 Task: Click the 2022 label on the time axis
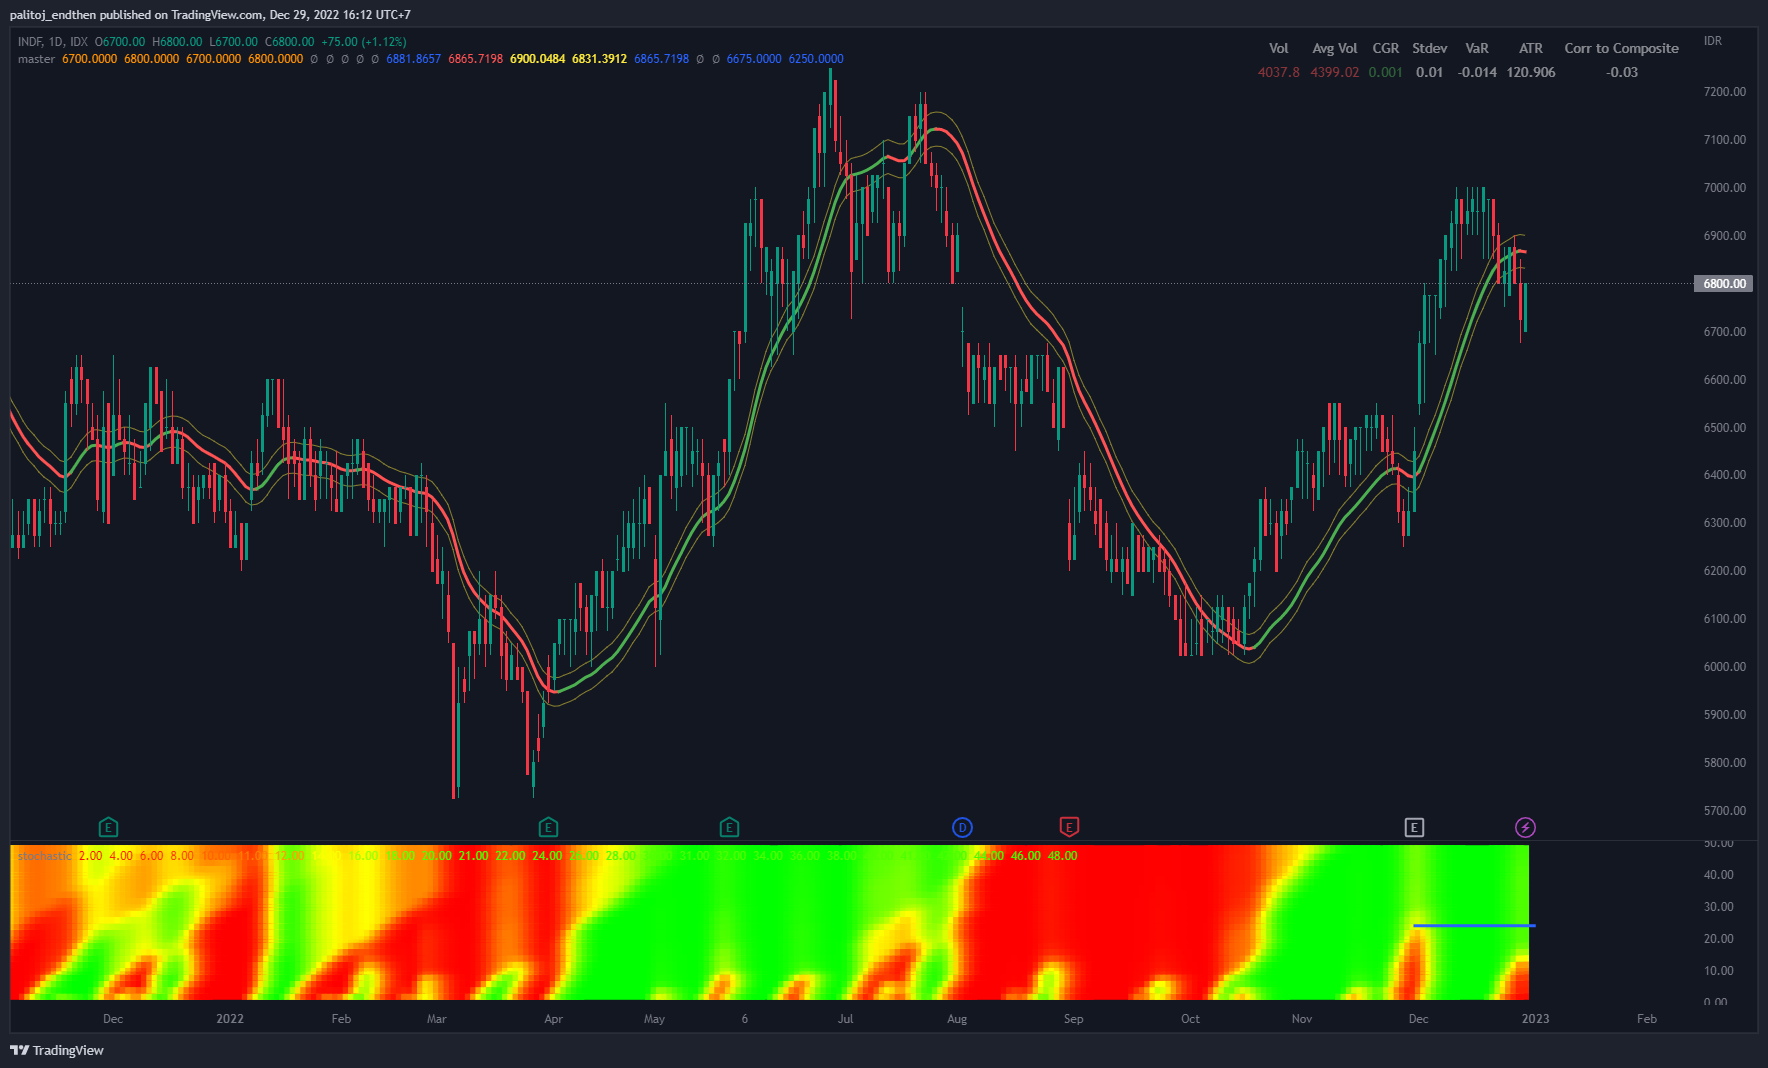point(230,1019)
